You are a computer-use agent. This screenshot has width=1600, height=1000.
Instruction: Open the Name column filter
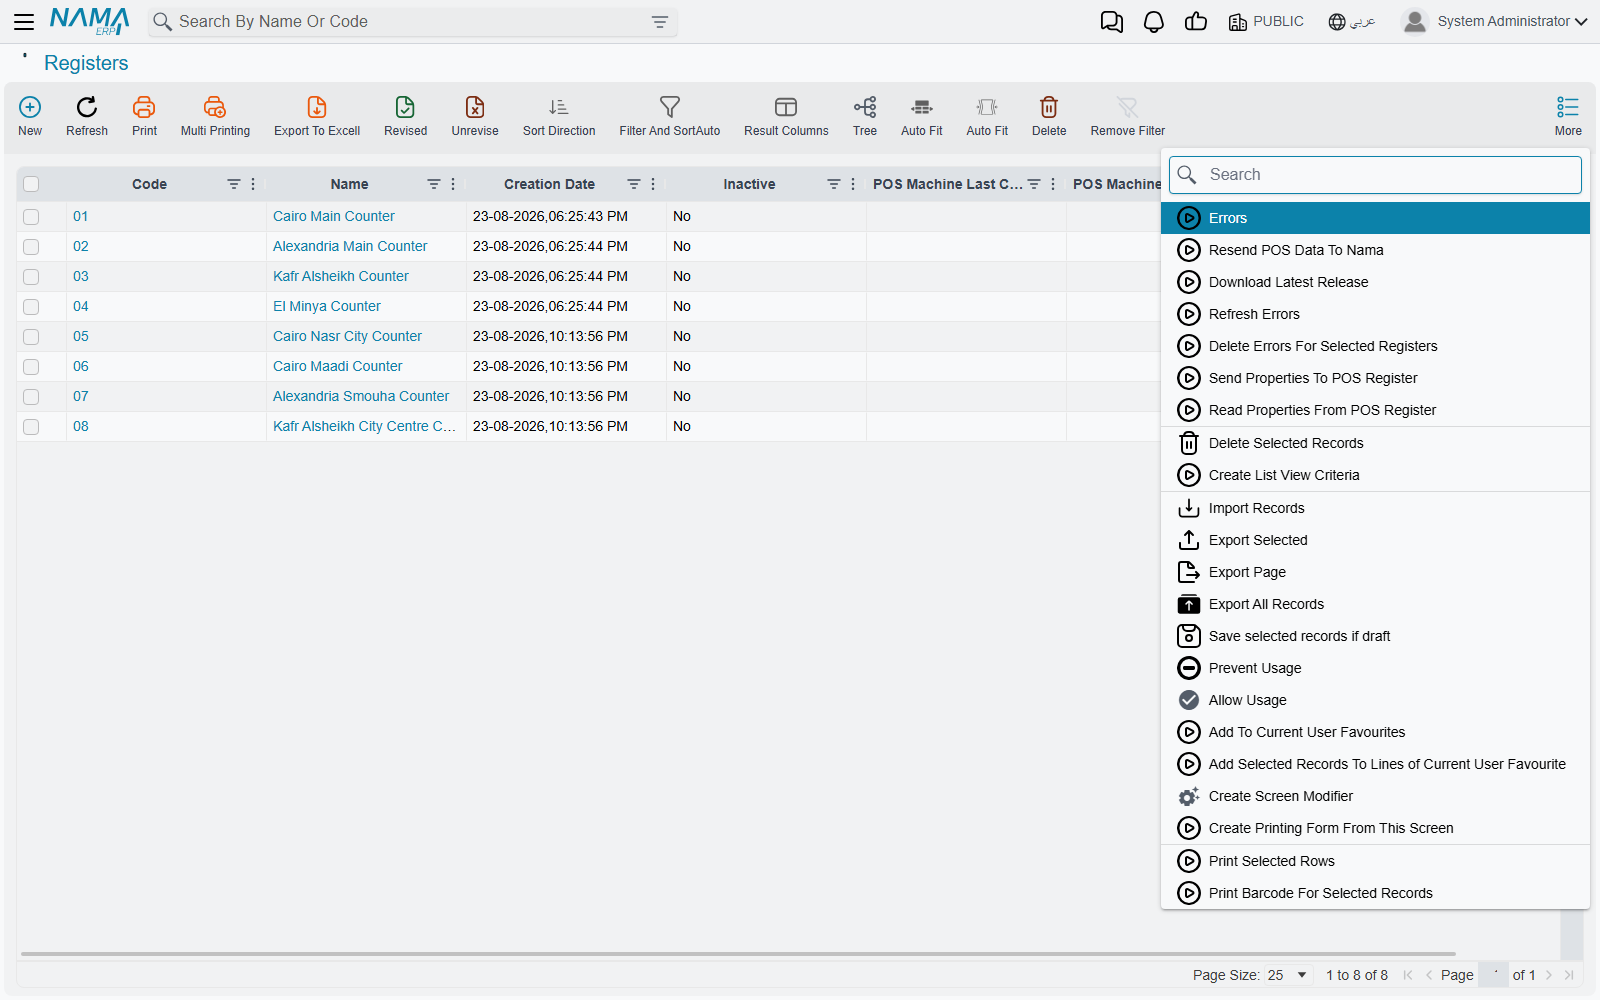pyautogui.click(x=434, y=184)
